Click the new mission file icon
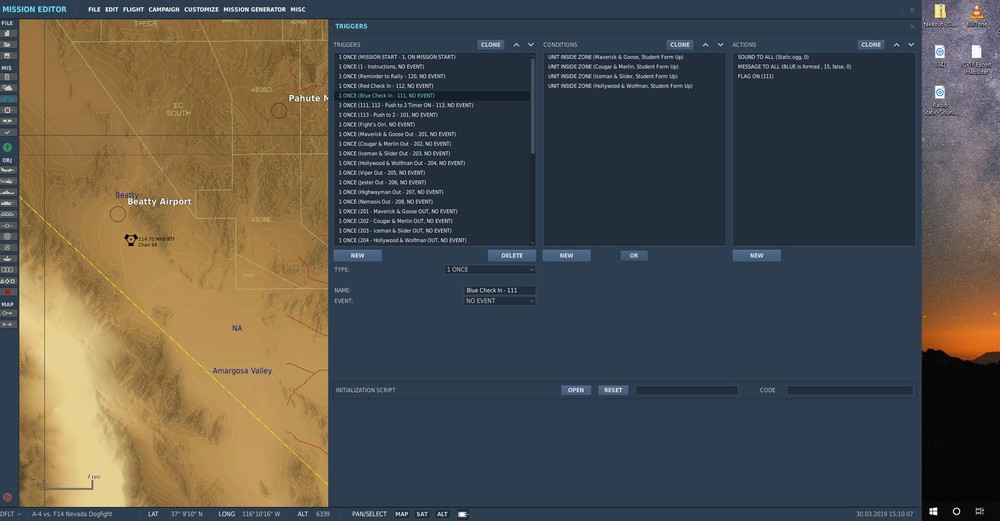Screen dimensions: 1000x521 pos(8,34)
